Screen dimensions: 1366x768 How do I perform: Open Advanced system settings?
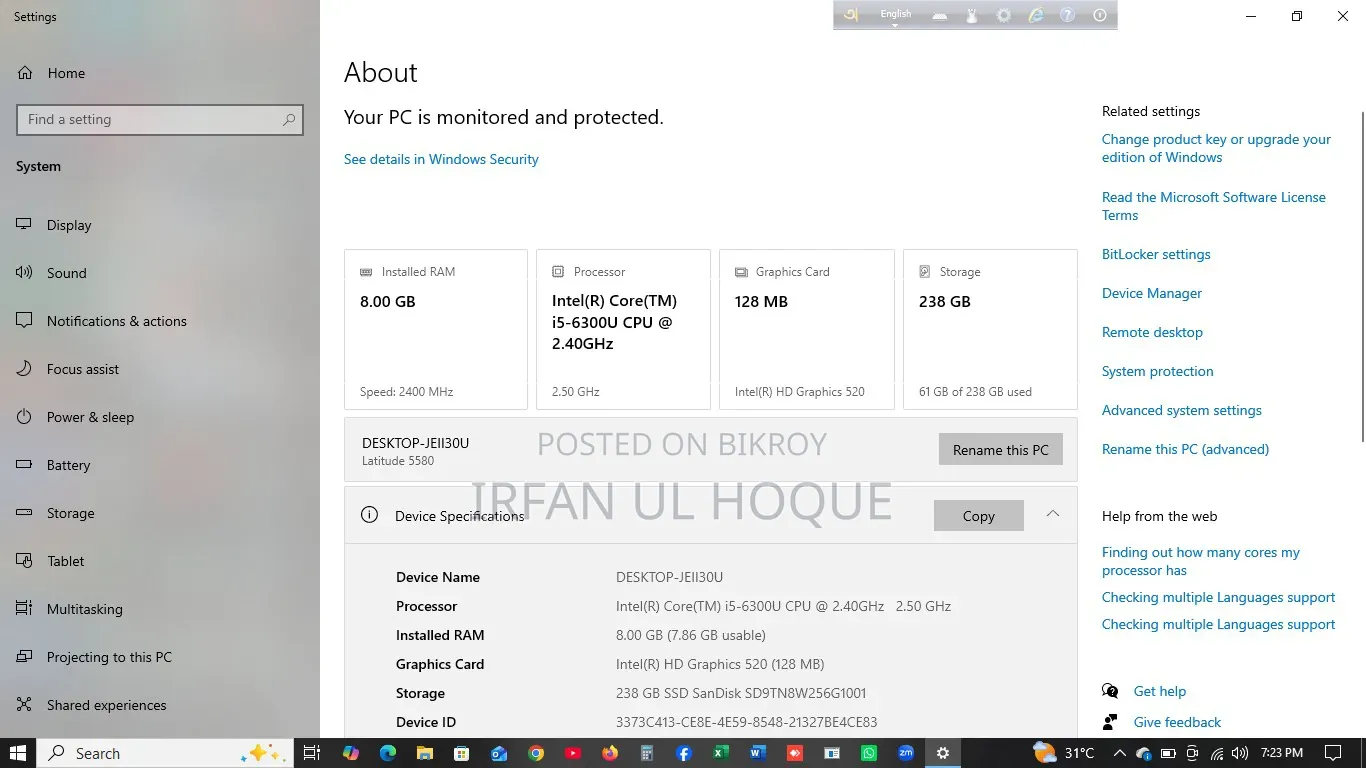coord(1181,410)
